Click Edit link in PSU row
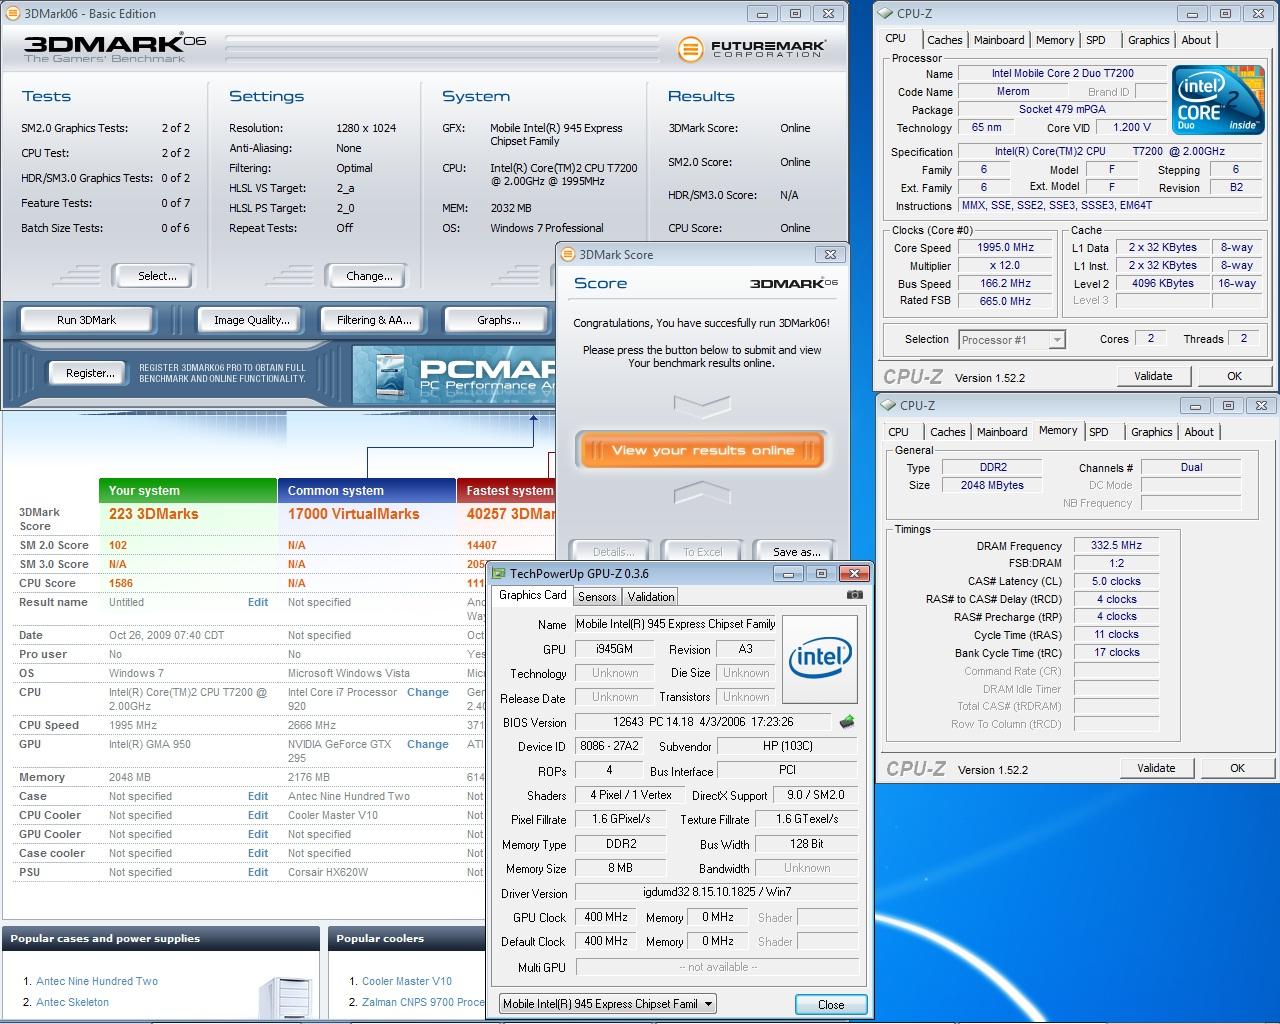The height and width of the screenshot is (1024, 1280). [258, 872]
